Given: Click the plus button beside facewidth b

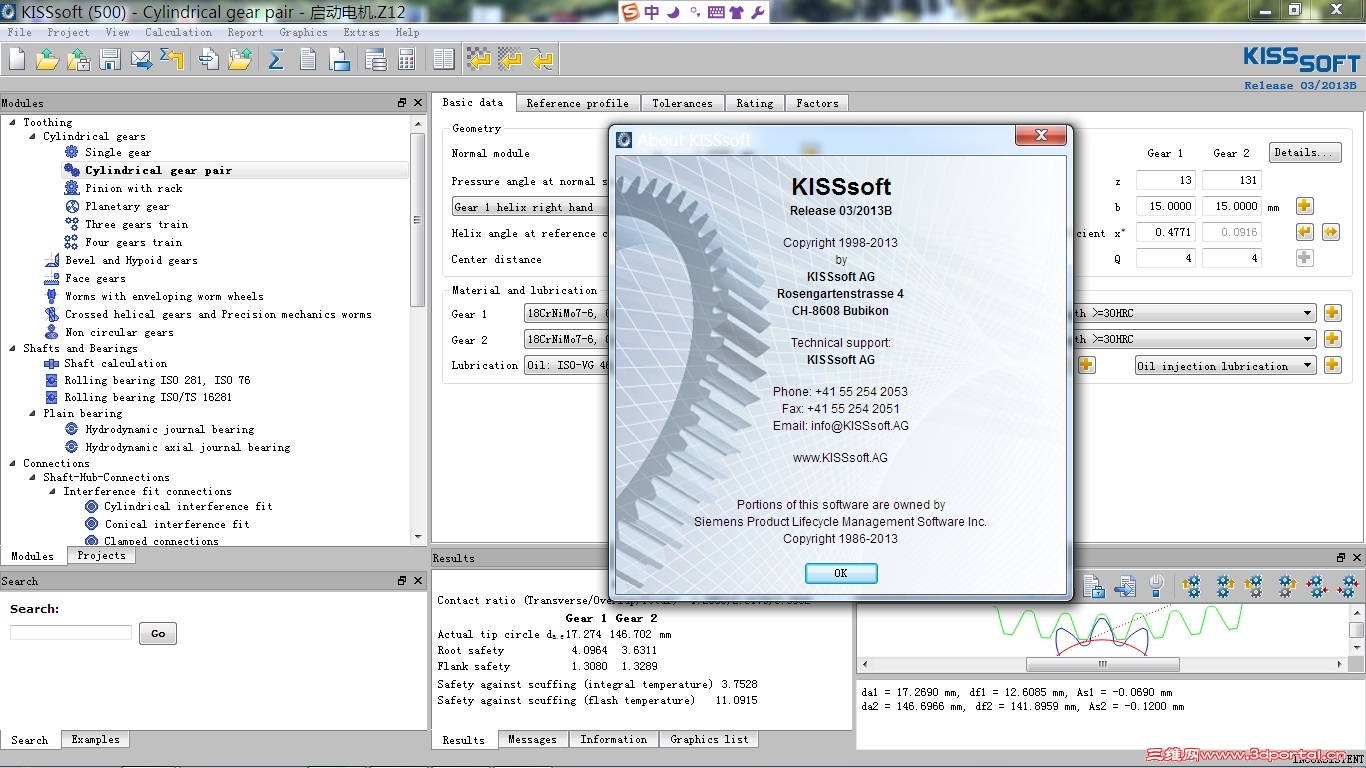Looking at the screenshot, I should click(x=1304, y=206).
